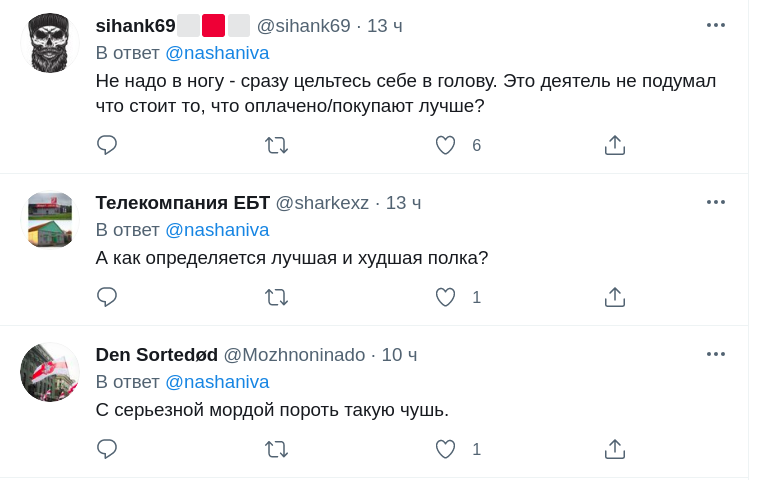Share Den Sortedød's tweet
The height and width of the screenshot is (480, 757).
(x=615, y=449)
